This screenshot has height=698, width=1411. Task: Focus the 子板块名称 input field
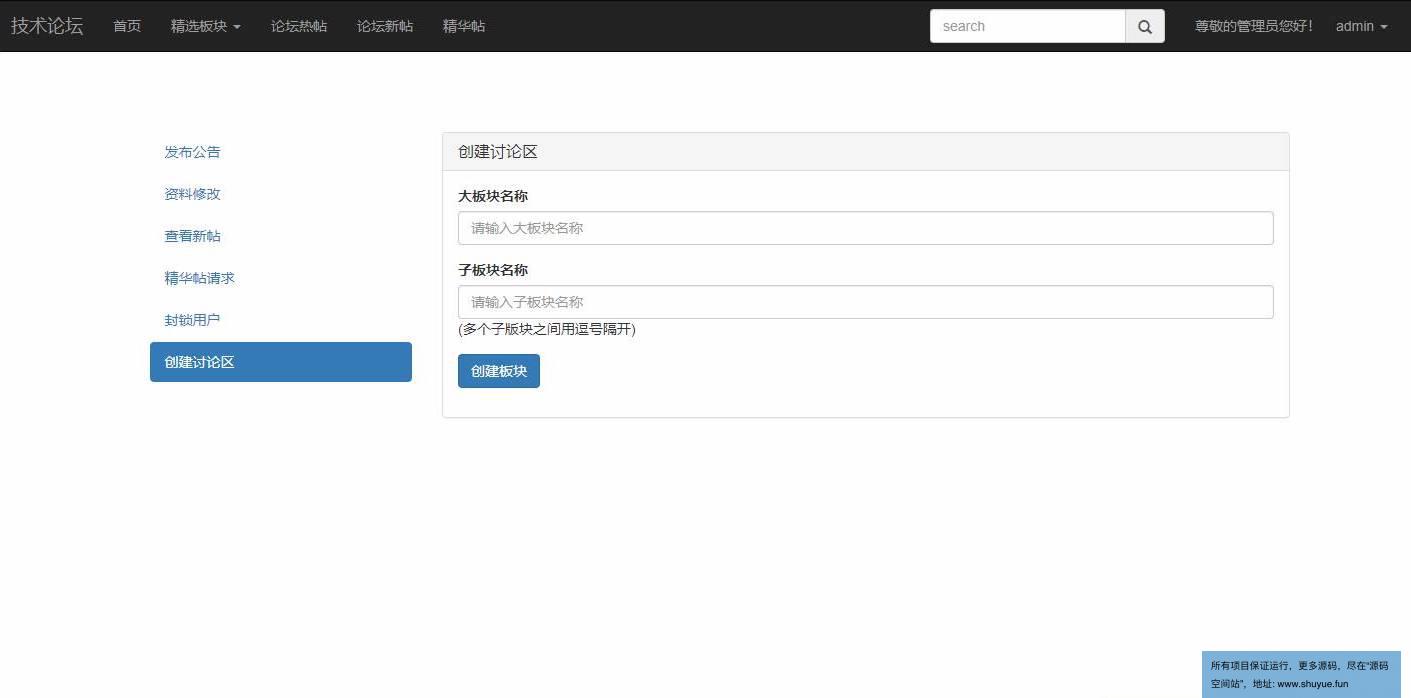[866, 302]
